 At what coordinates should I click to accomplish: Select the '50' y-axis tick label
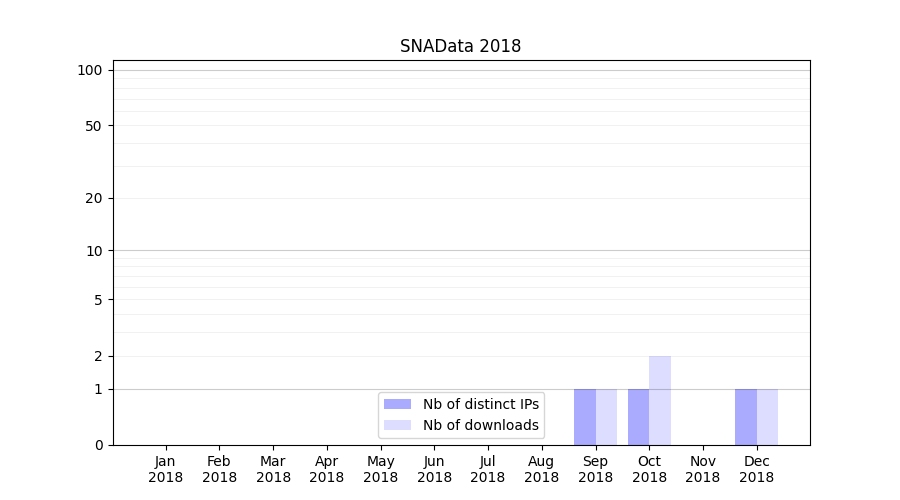click(94, 126)
